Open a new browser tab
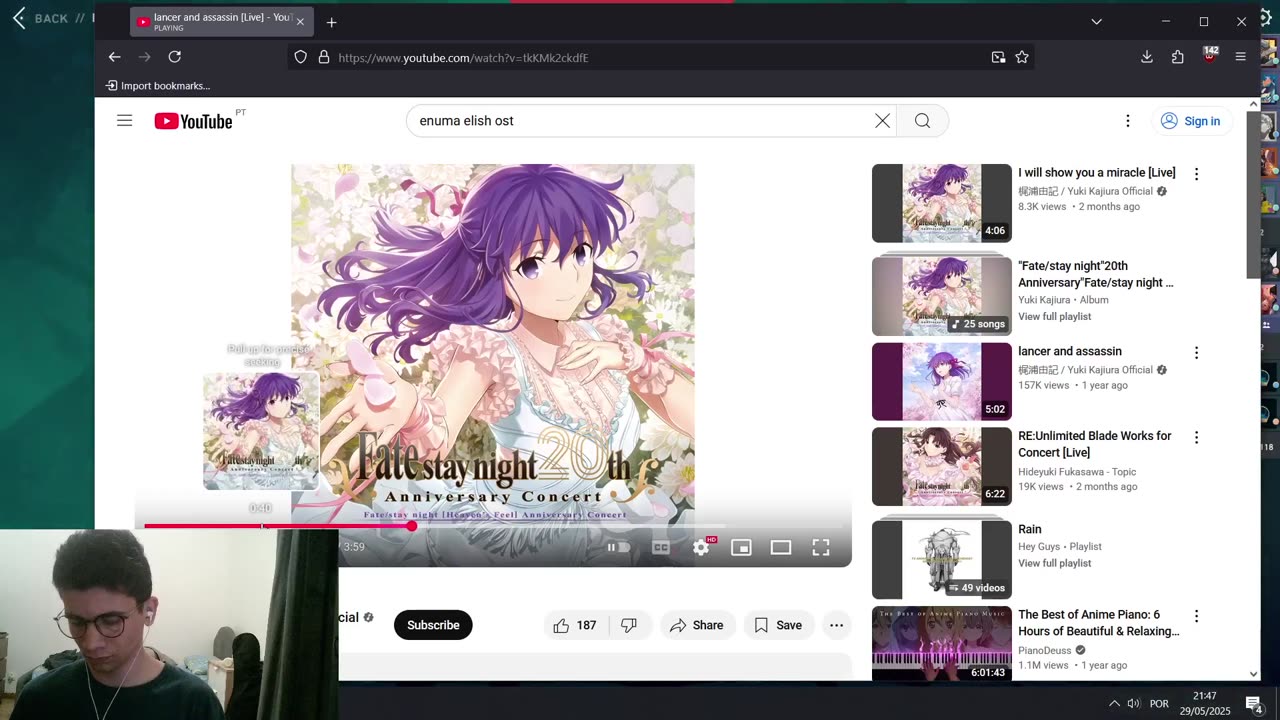Screen dimensions: 1280x720 click(x=331, y=22)
